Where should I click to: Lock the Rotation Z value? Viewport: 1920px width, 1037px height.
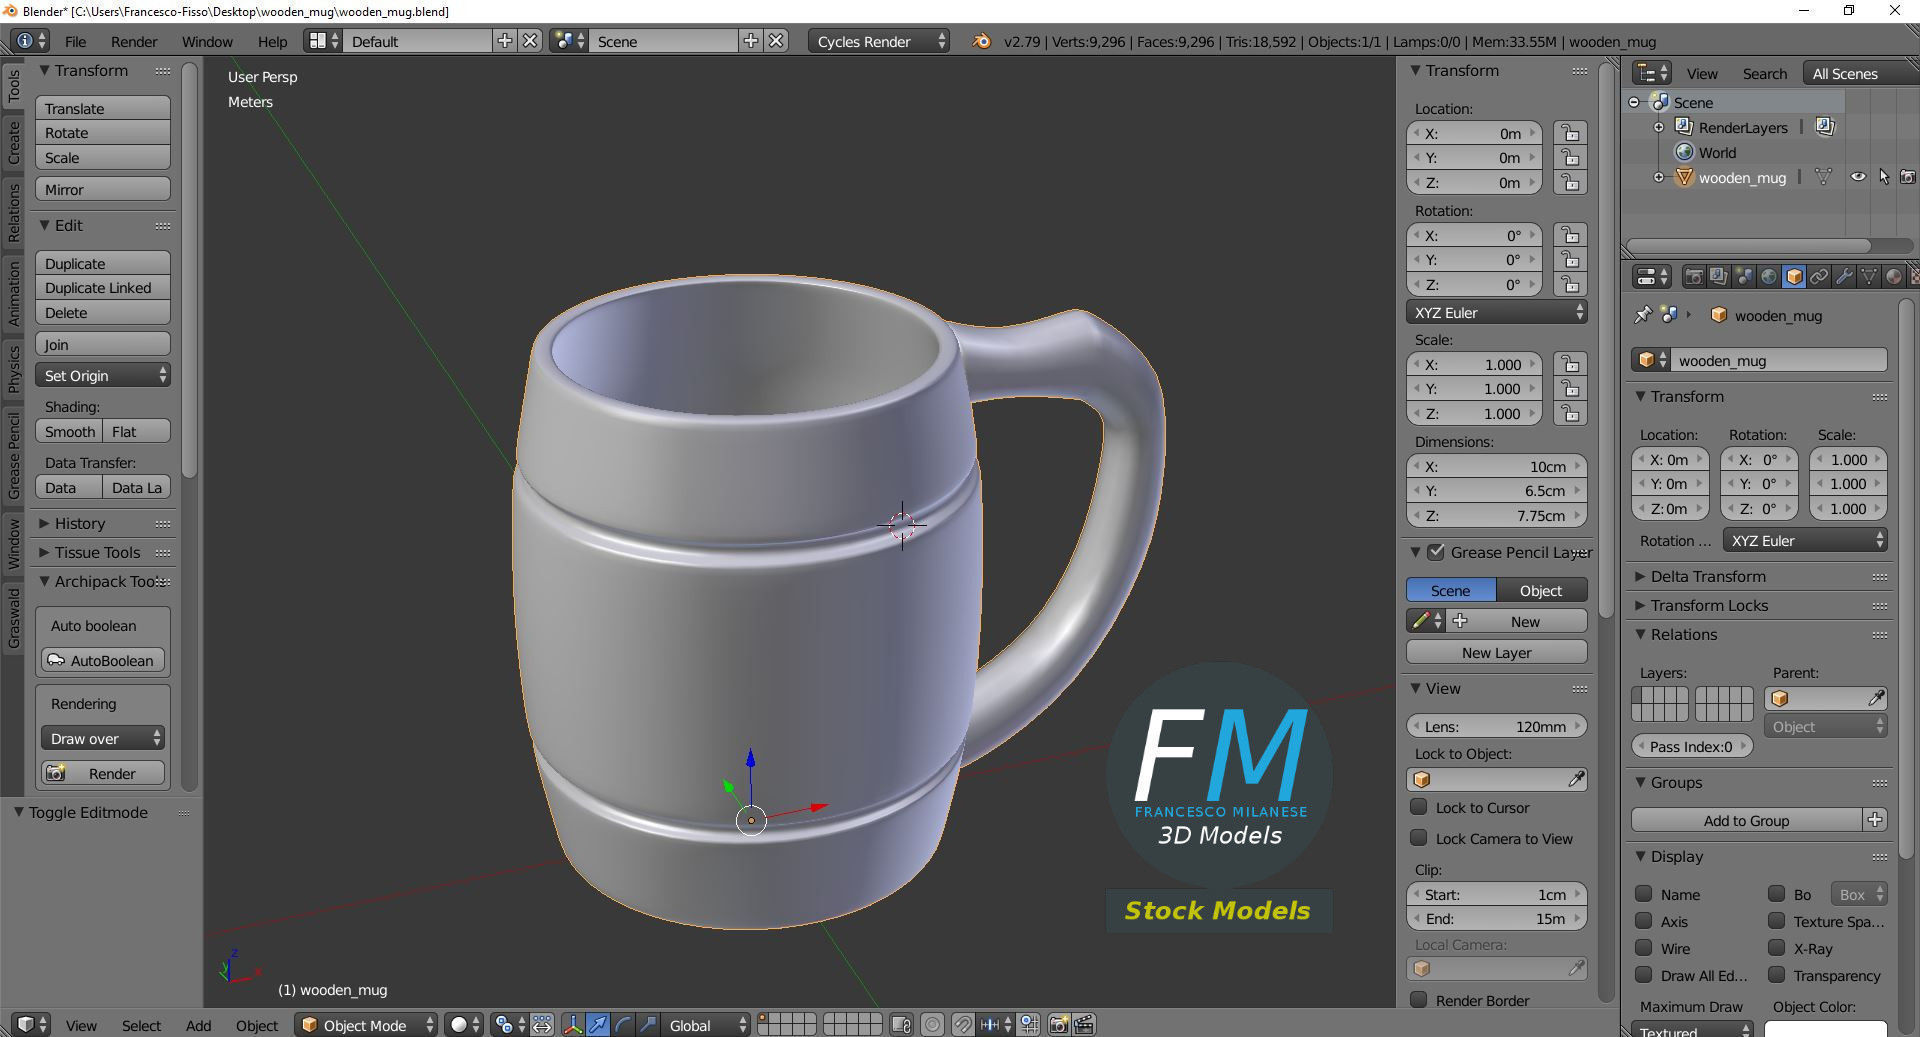click(x=1570, y=284)
